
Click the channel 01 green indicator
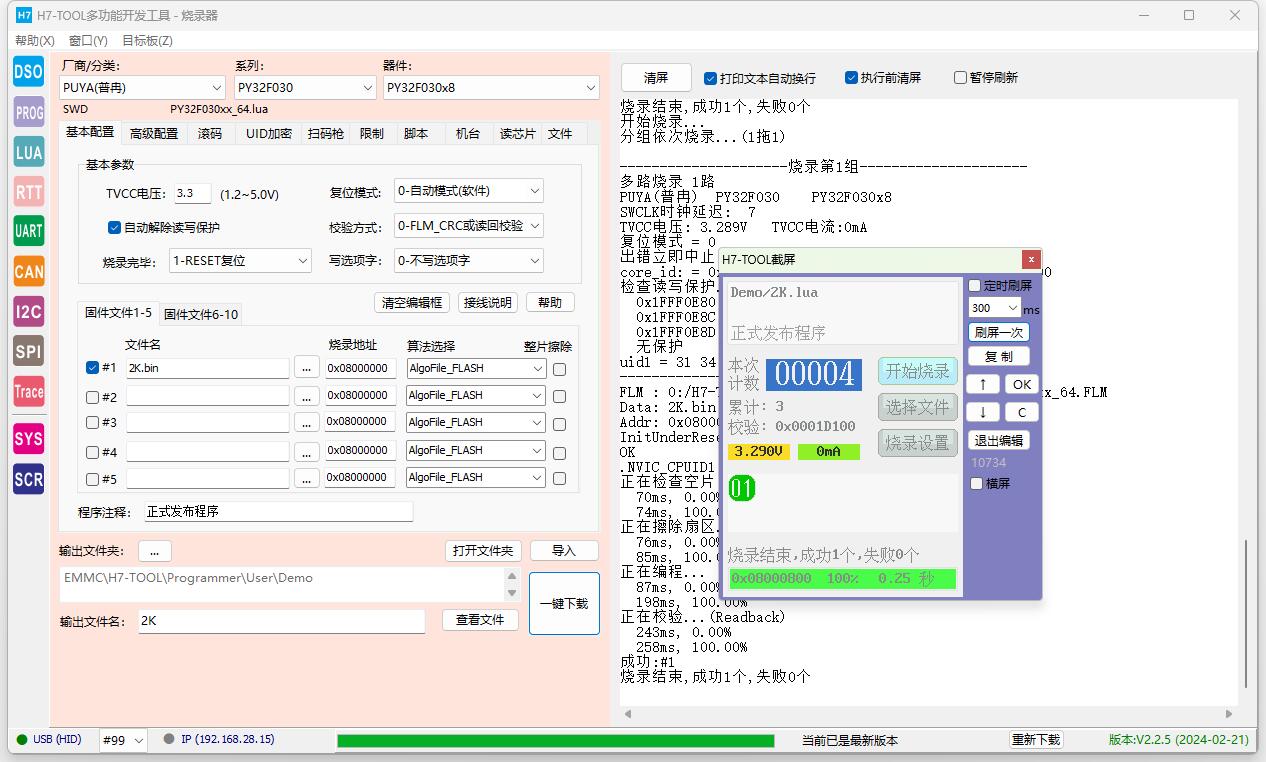coord(741,489)
